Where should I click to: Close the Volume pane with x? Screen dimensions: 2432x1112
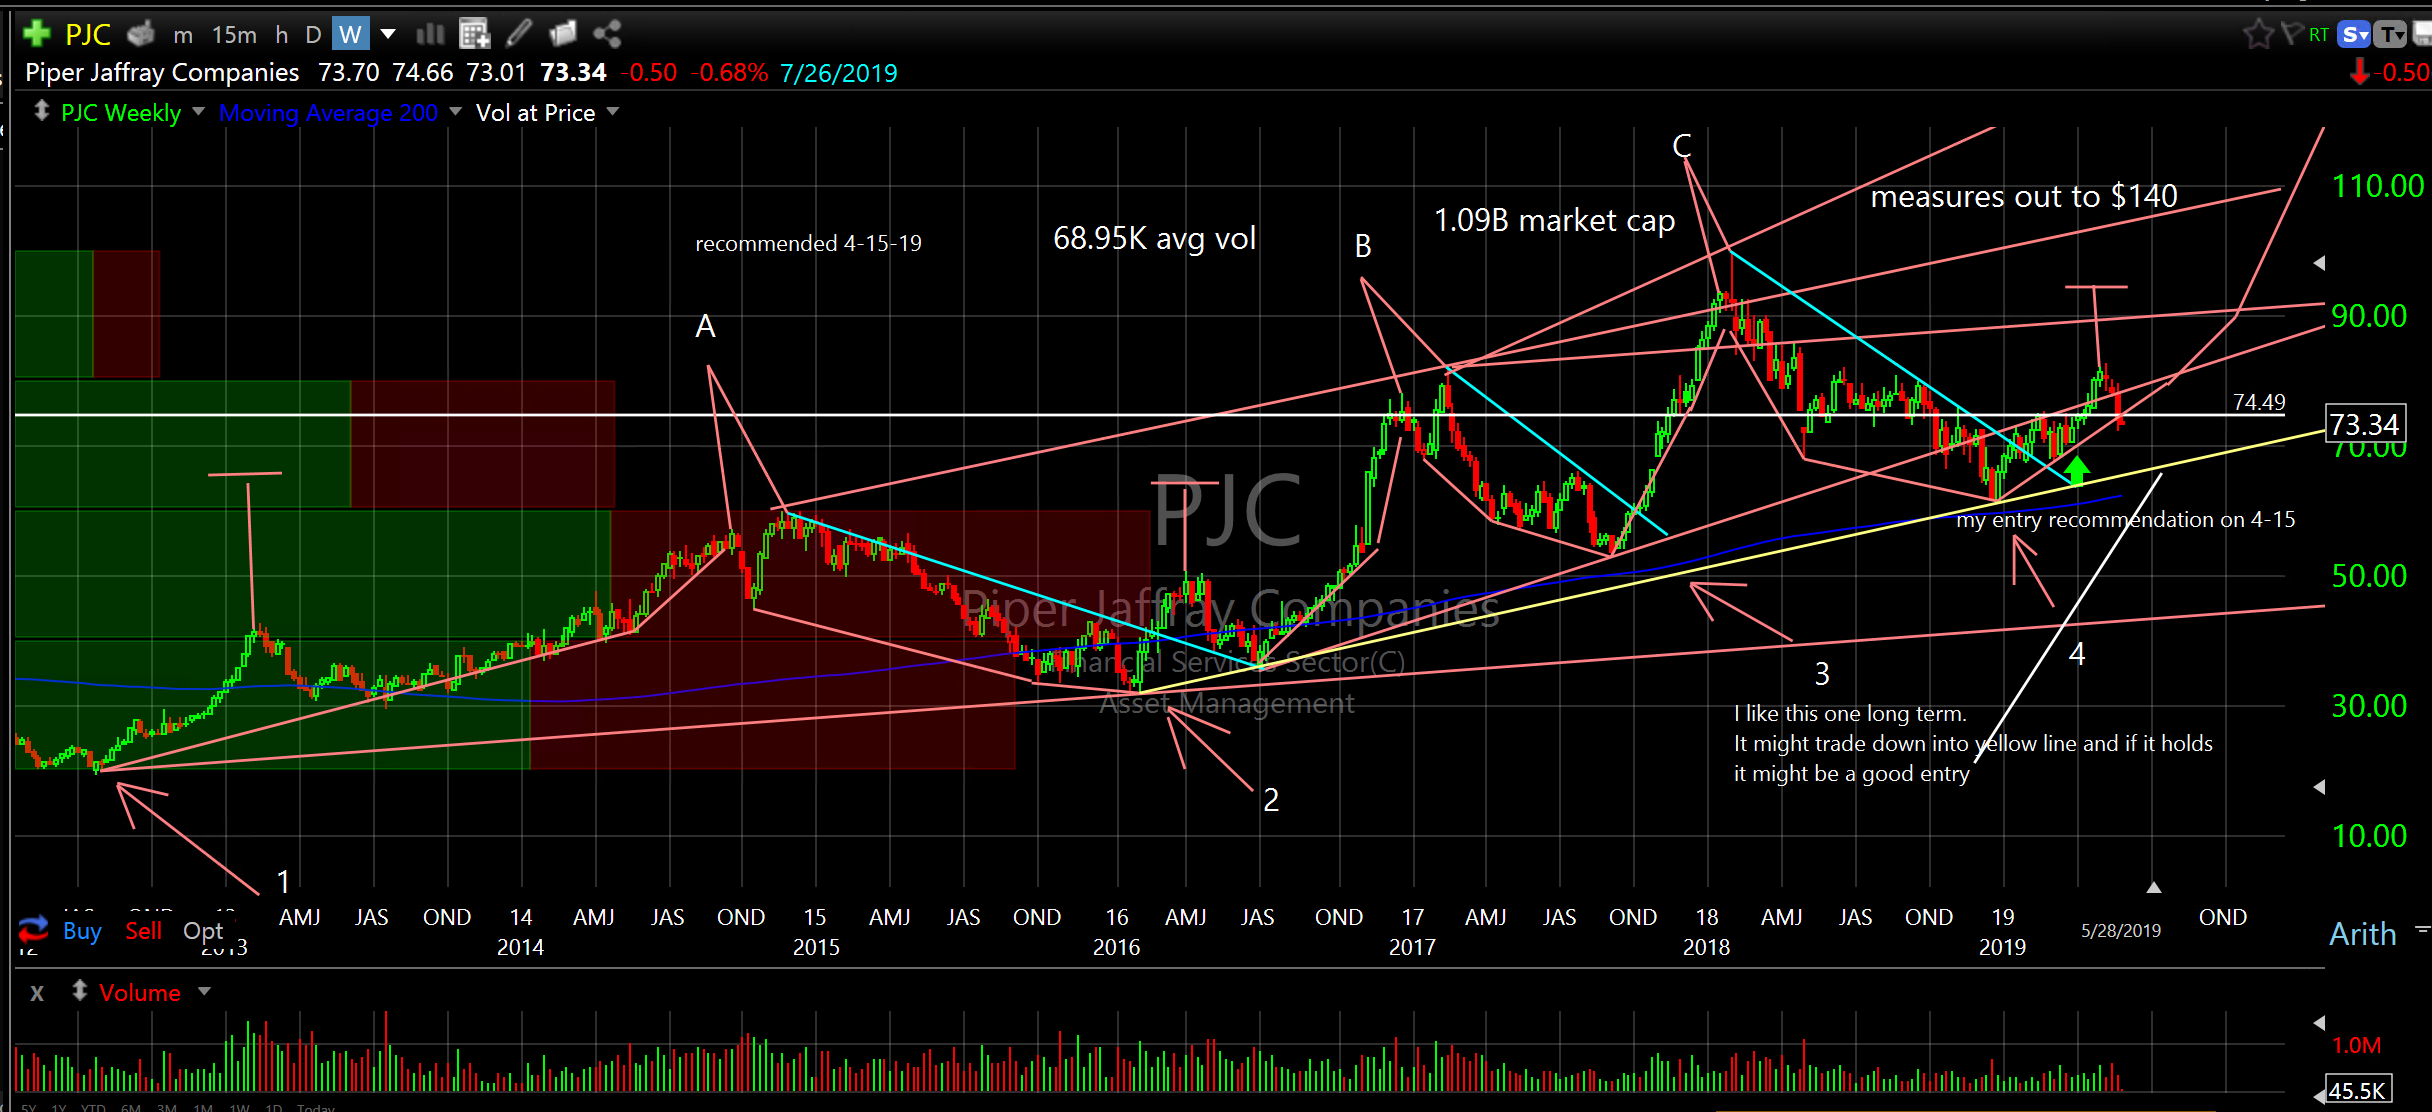click(37, 993)
